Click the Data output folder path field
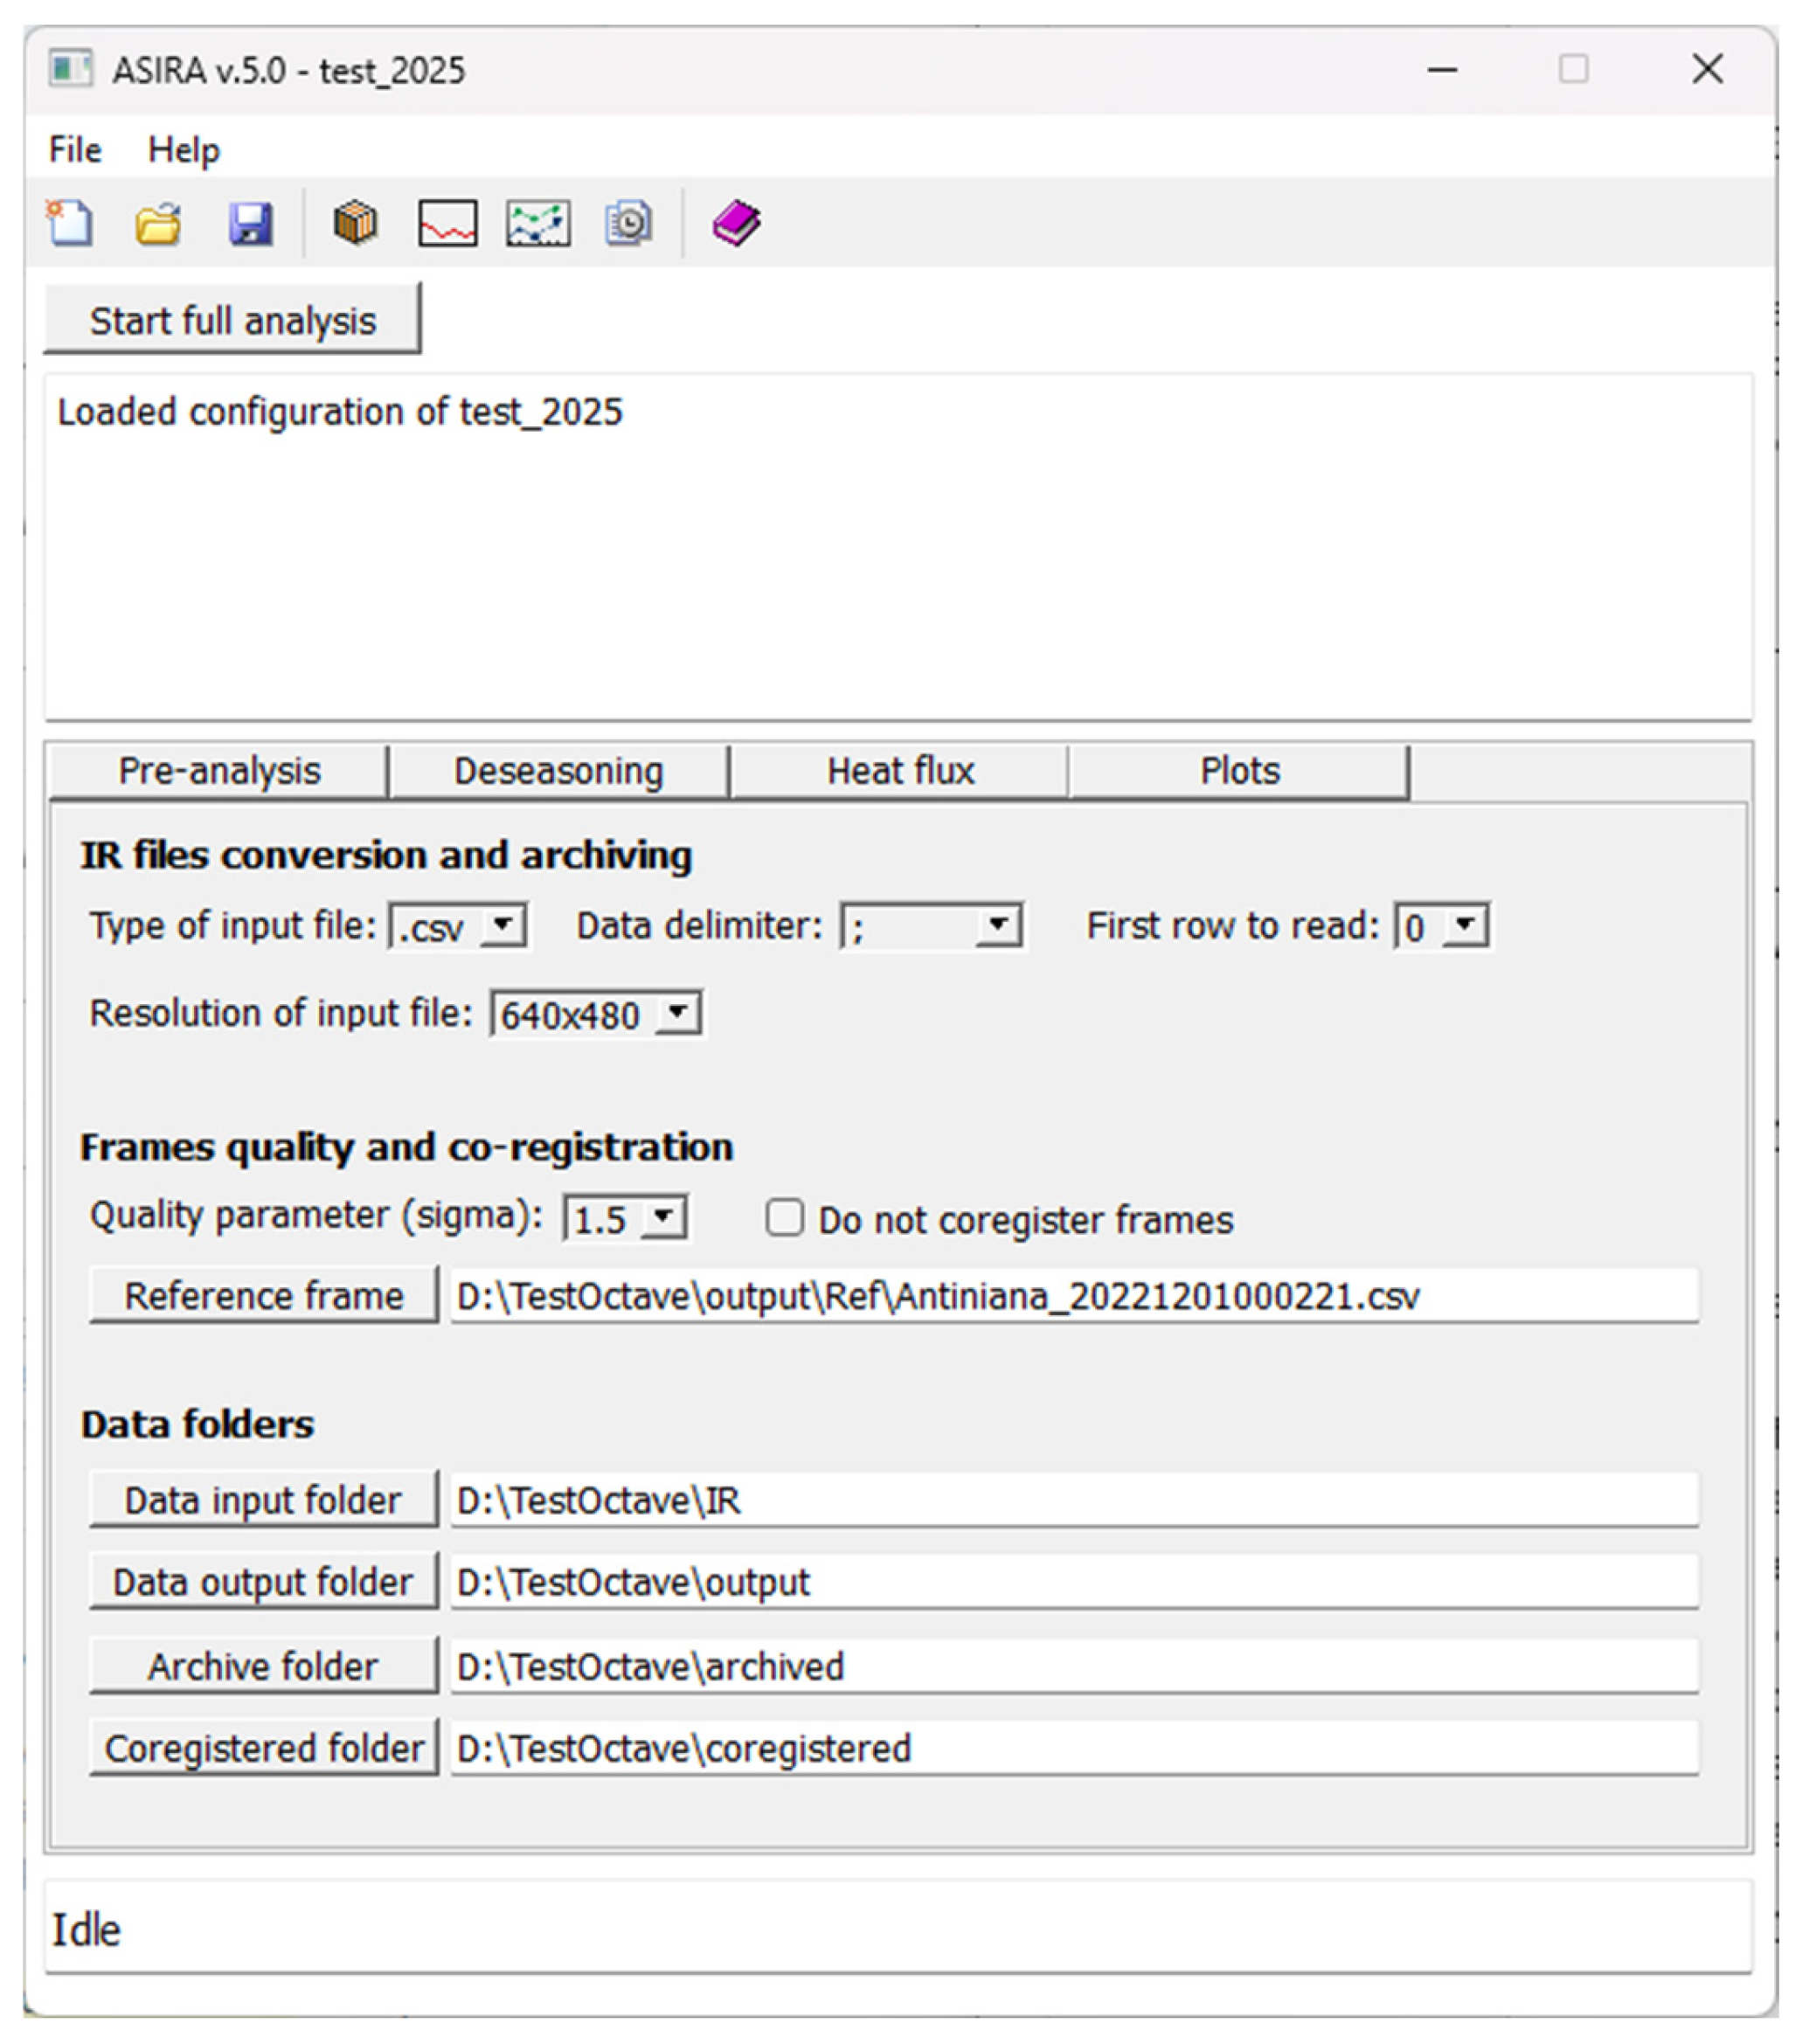 [x=1073, y=1582]
